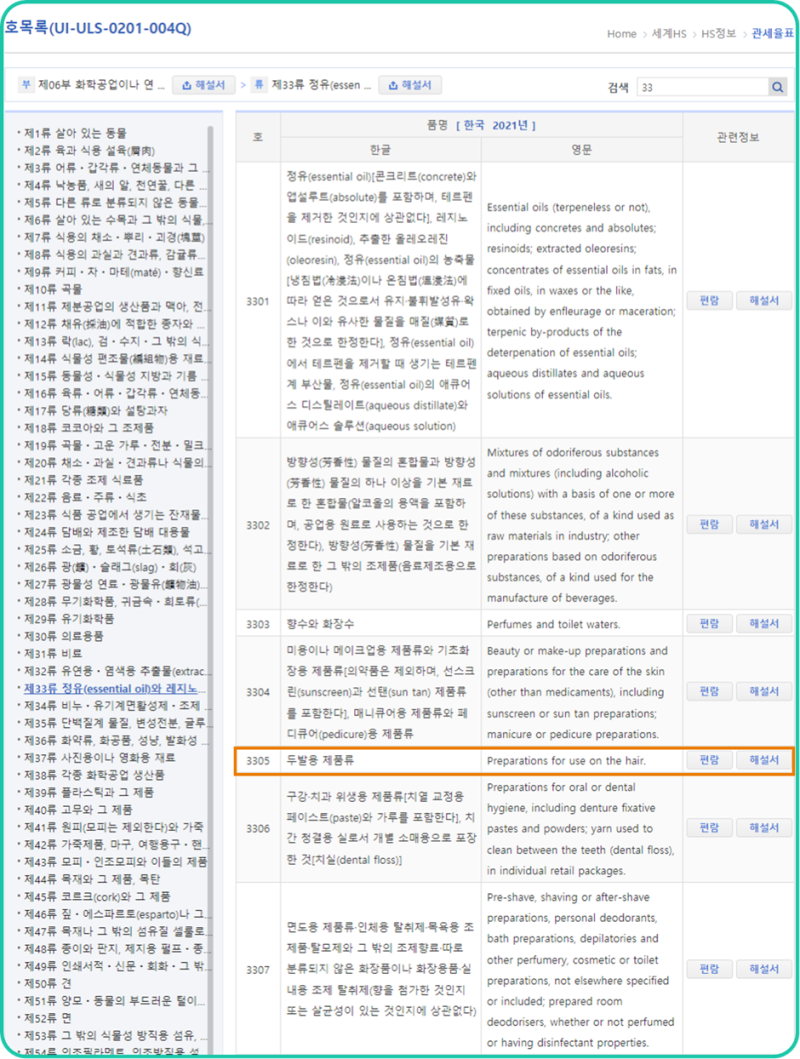Click the 한글 column header

click(381, 150)
